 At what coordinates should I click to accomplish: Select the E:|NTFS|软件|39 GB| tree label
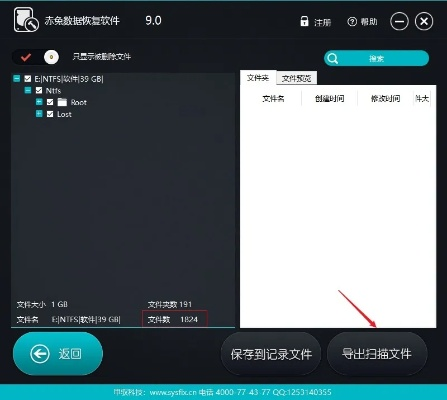69,79
